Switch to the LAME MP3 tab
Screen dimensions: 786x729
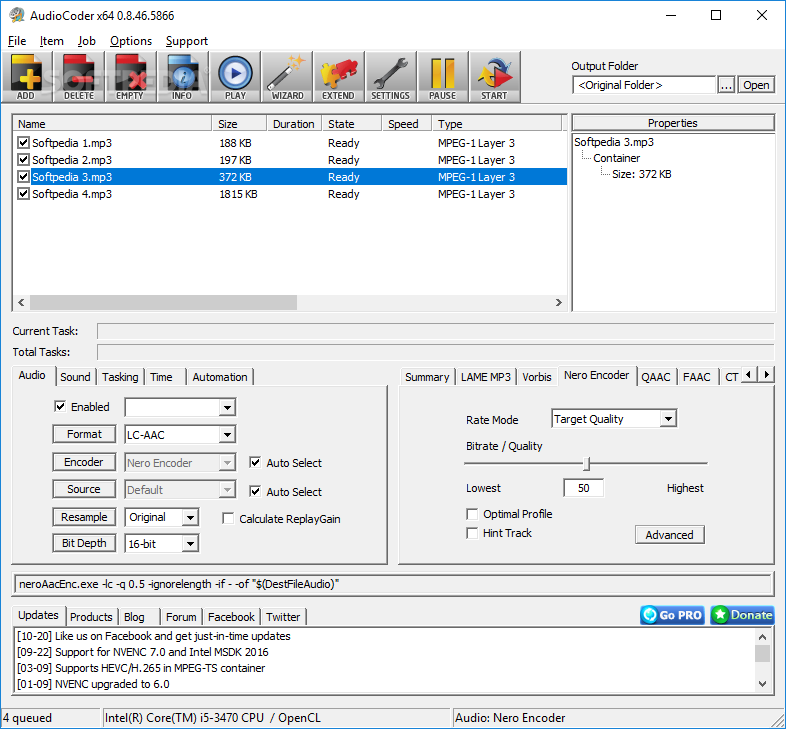(x=486, y=377)
